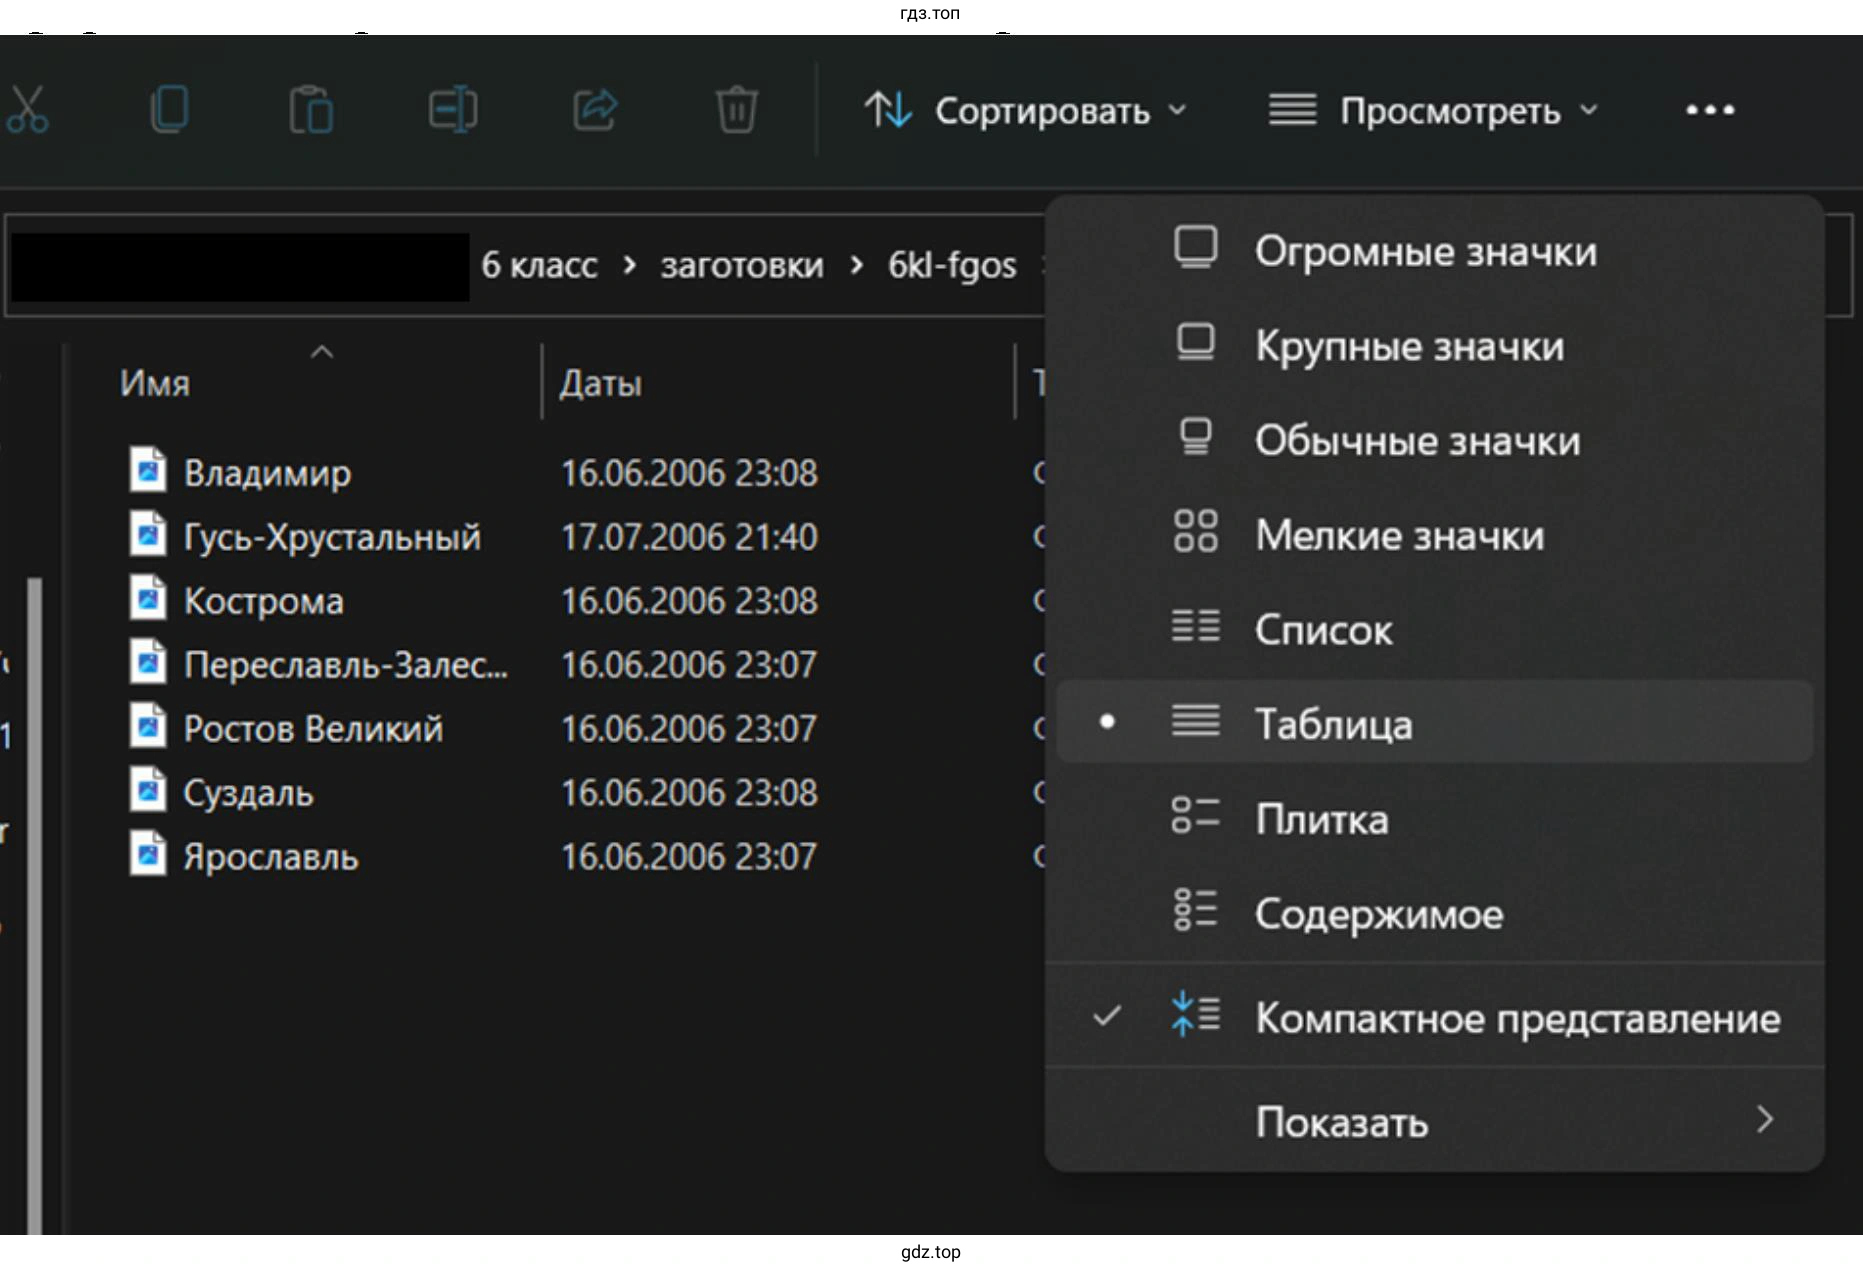Click the left navigation pane scrollbar

pyautogui.click(x=34, y=905)
